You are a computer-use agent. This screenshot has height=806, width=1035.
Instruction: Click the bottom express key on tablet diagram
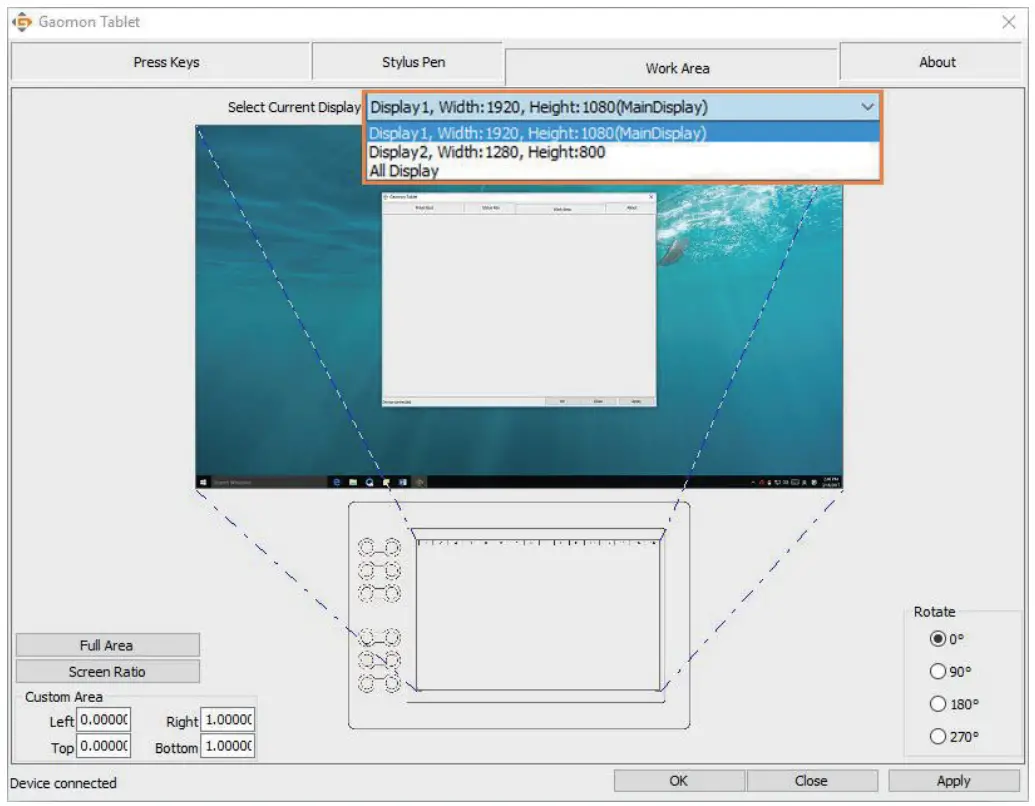click(379, 684)
